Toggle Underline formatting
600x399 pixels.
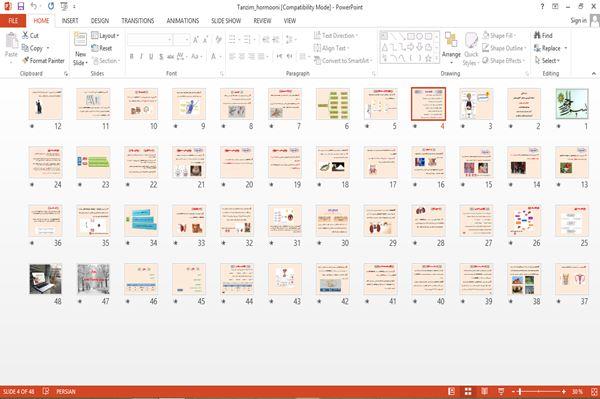click(x=151, y=57)
